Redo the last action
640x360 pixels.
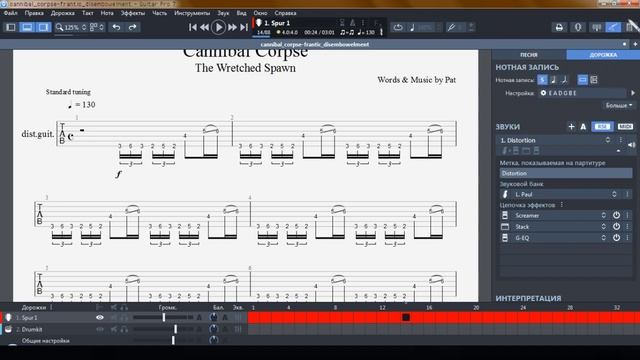pos(132,27)
